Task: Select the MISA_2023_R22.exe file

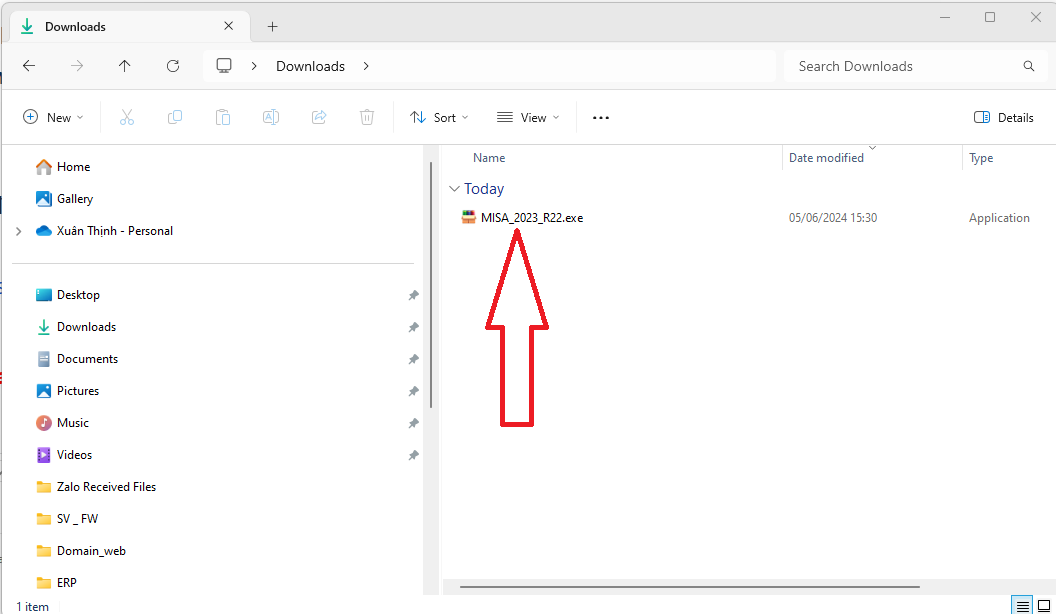Action: pos(531,218)
